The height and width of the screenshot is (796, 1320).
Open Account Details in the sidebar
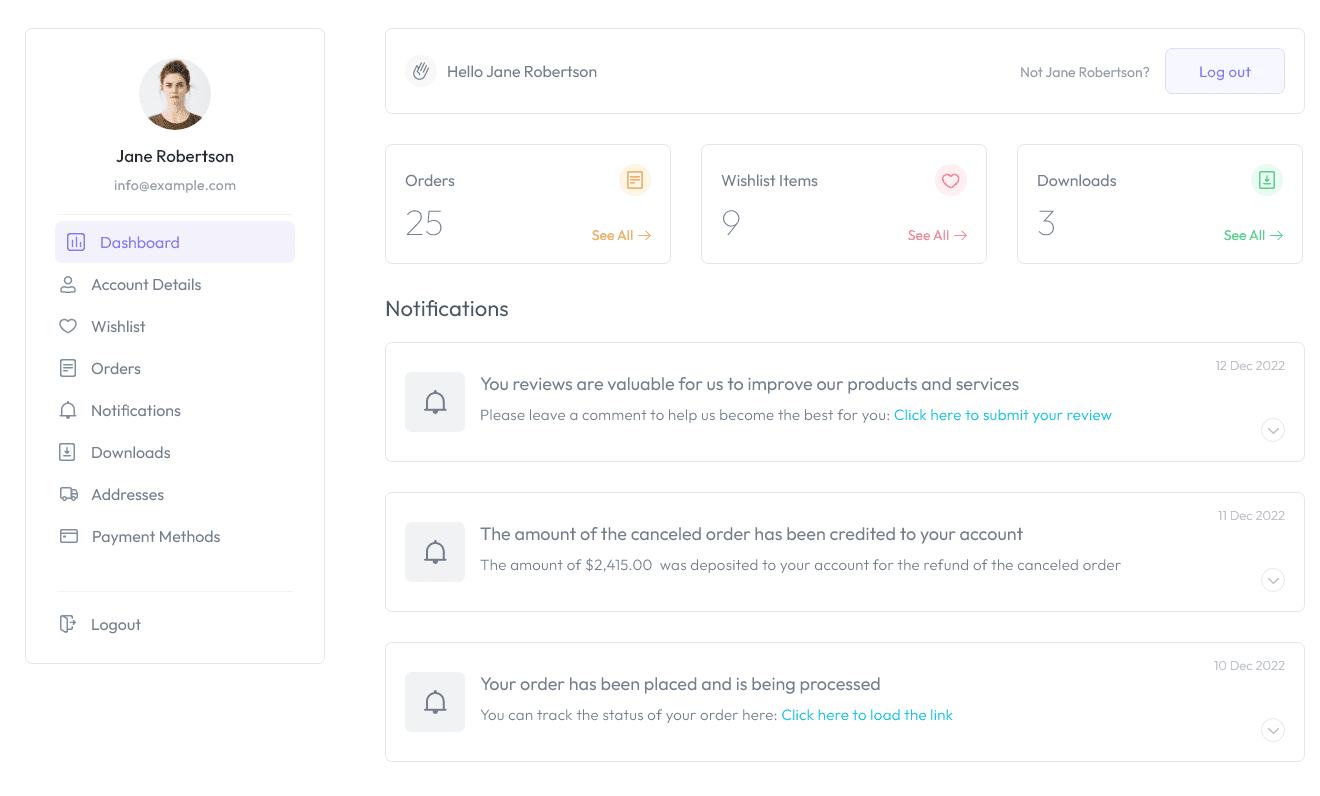click(146, 285)
